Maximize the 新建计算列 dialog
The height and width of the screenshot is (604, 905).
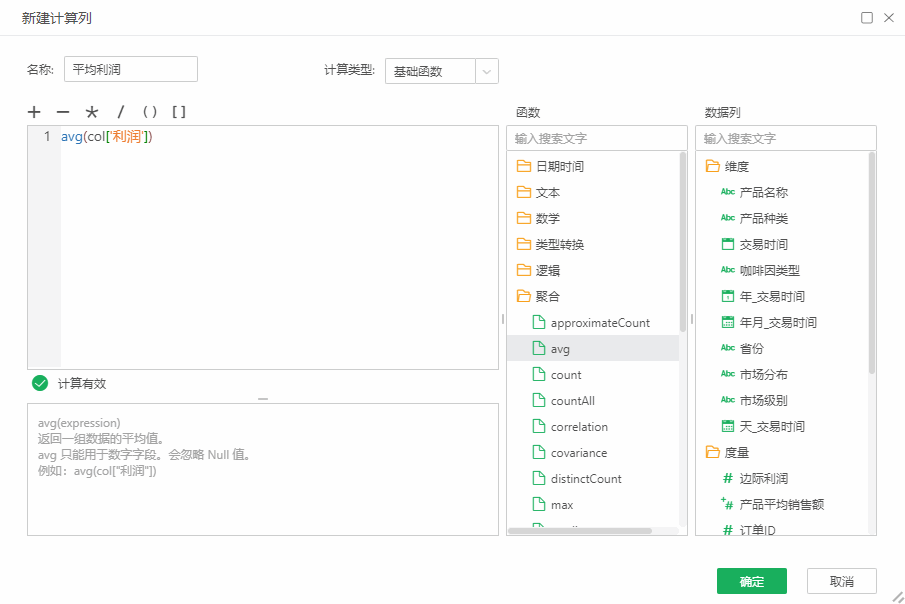pos(867,18)
